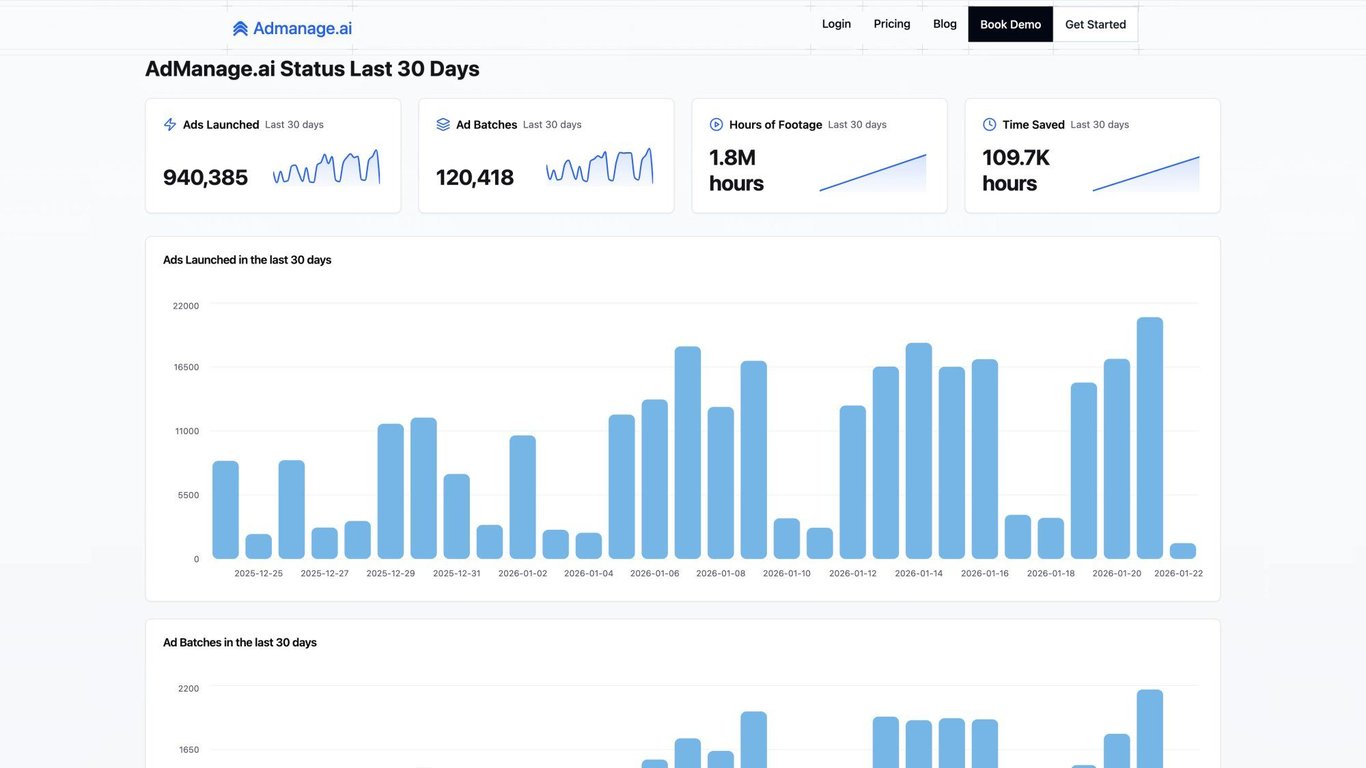Go to the Pricing page

tap(892, 24)
